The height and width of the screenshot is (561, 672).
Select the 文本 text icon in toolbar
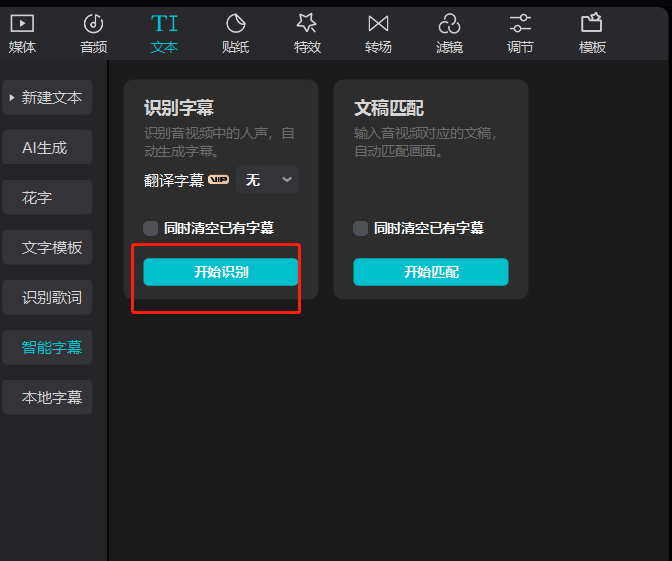point(164,24)
